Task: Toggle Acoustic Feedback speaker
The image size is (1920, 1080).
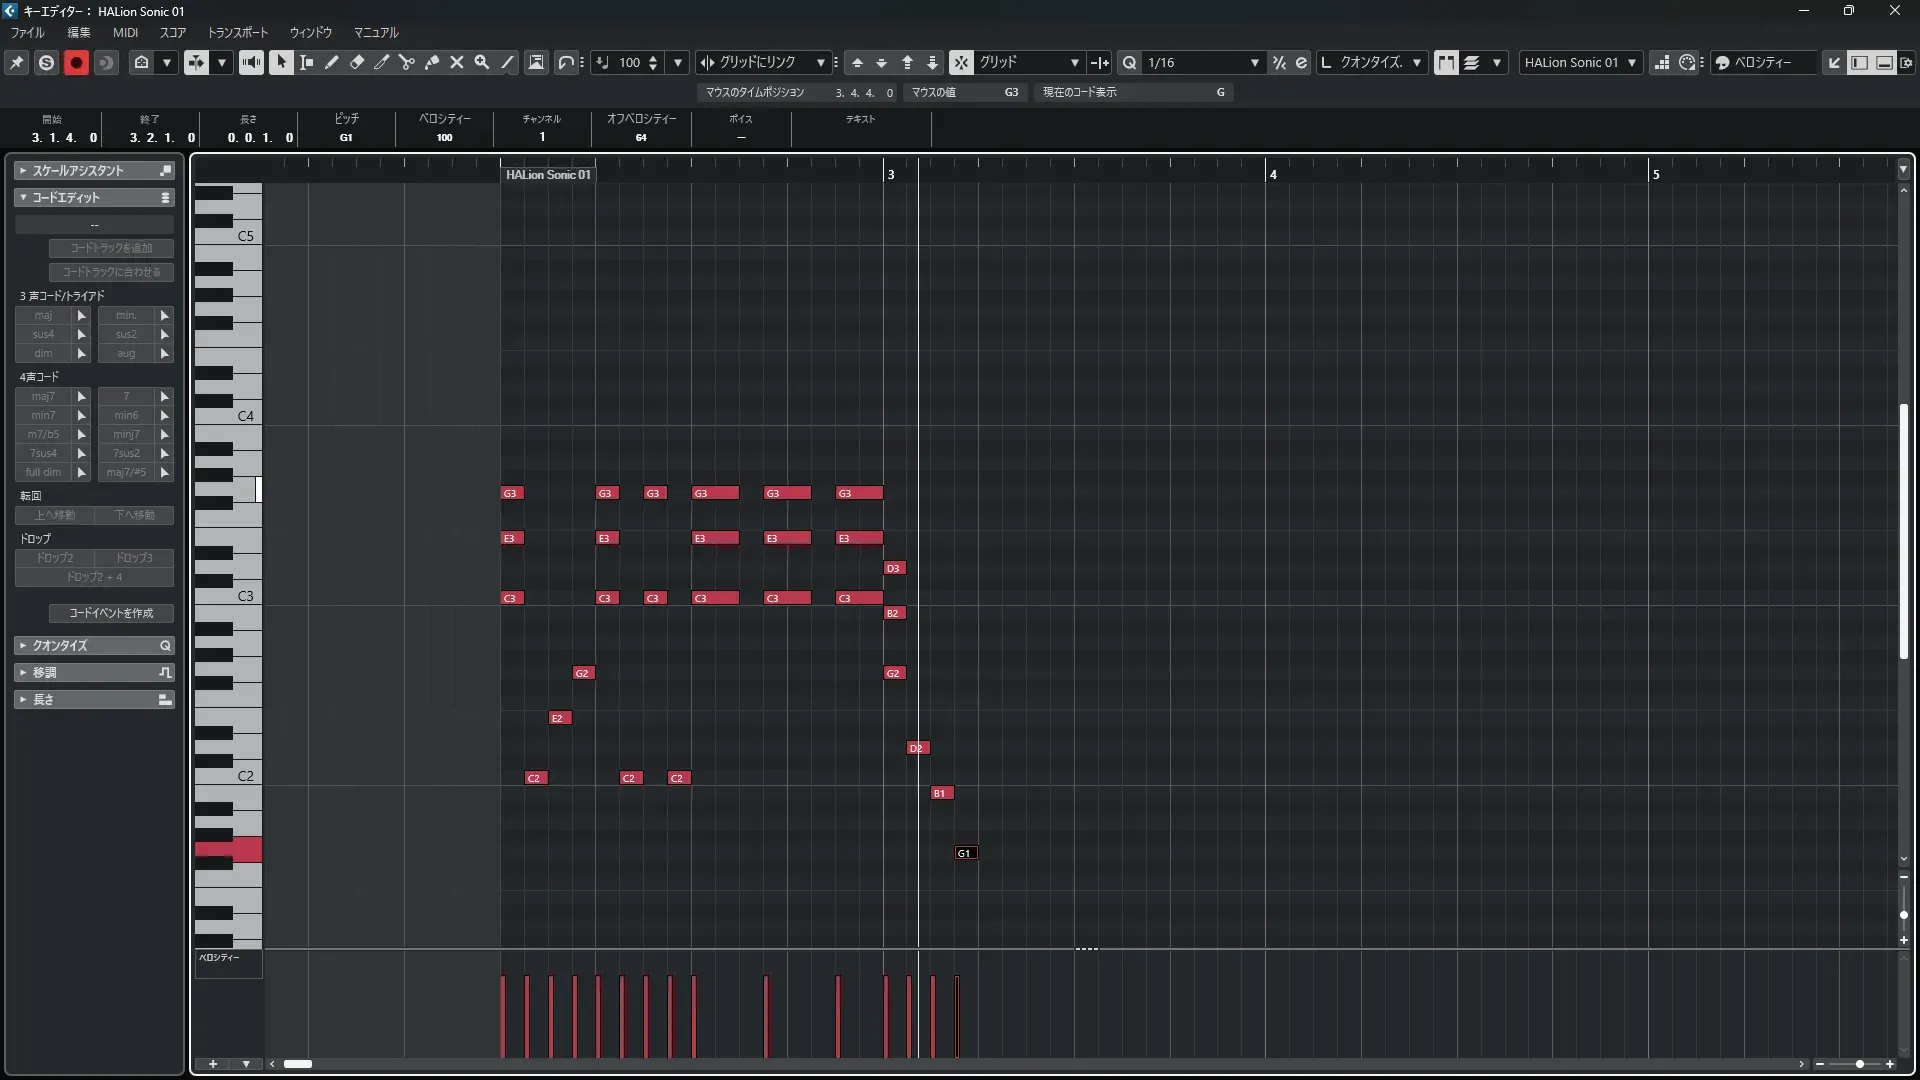Action: [x=251, y=62]
